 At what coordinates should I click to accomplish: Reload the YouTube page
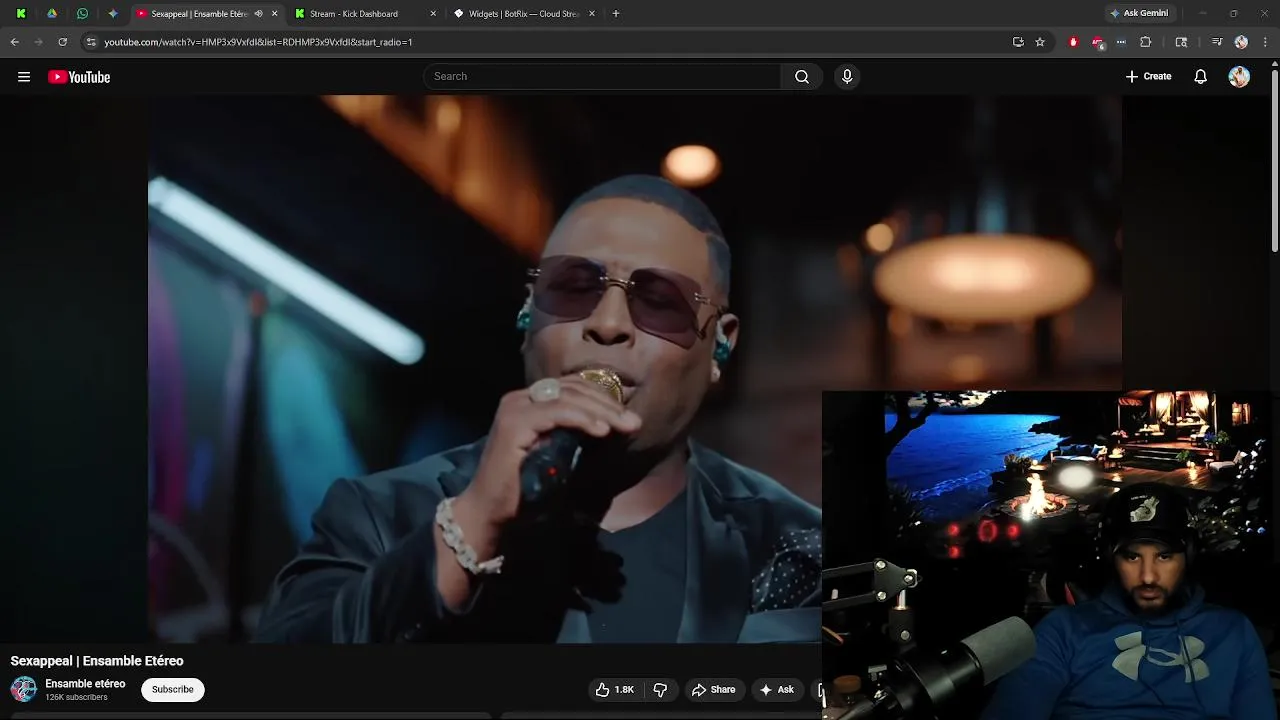(x=62, y=42)
